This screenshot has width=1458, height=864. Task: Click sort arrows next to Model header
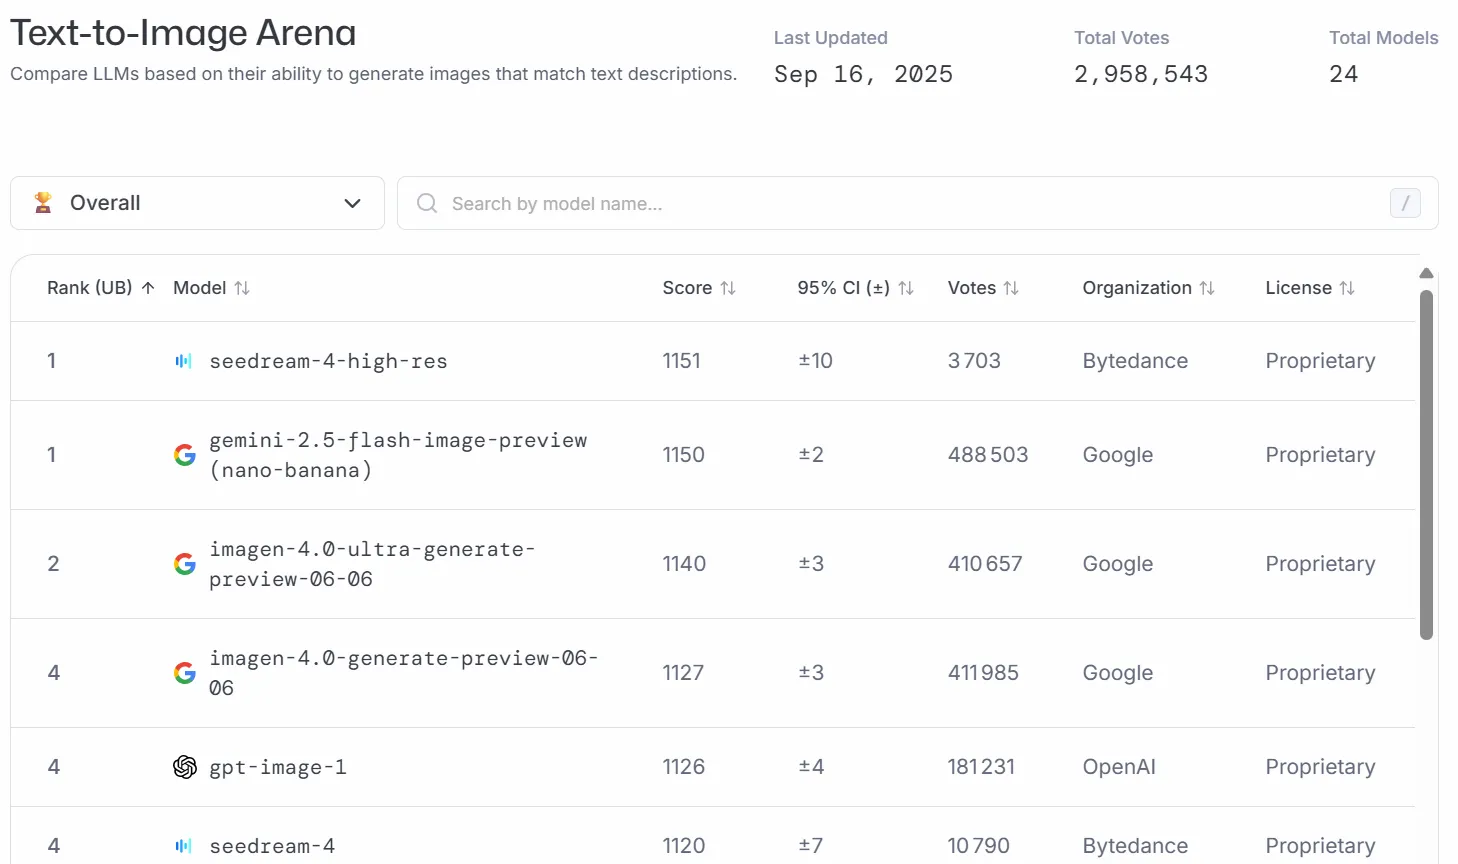click(242, 288)
